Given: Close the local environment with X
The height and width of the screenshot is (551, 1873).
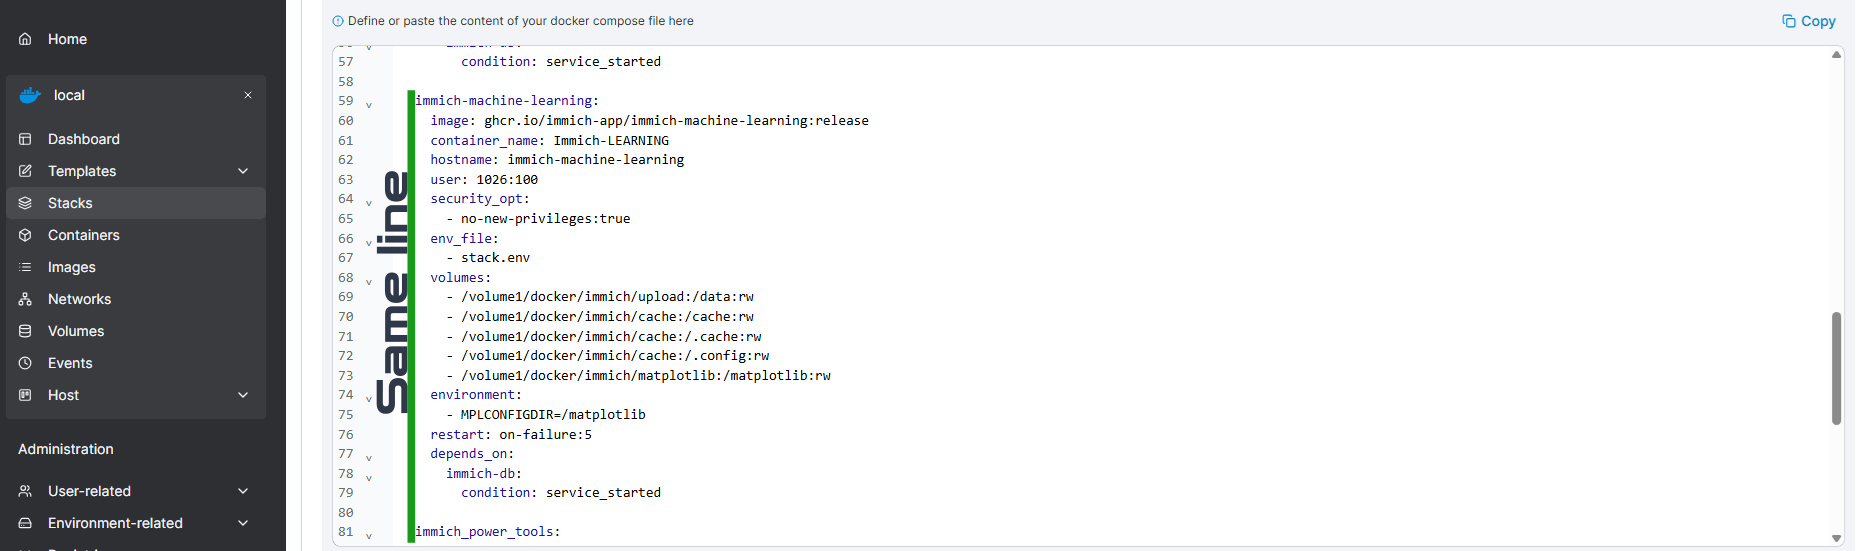Looking at the screenshot, I should (248, 95).
